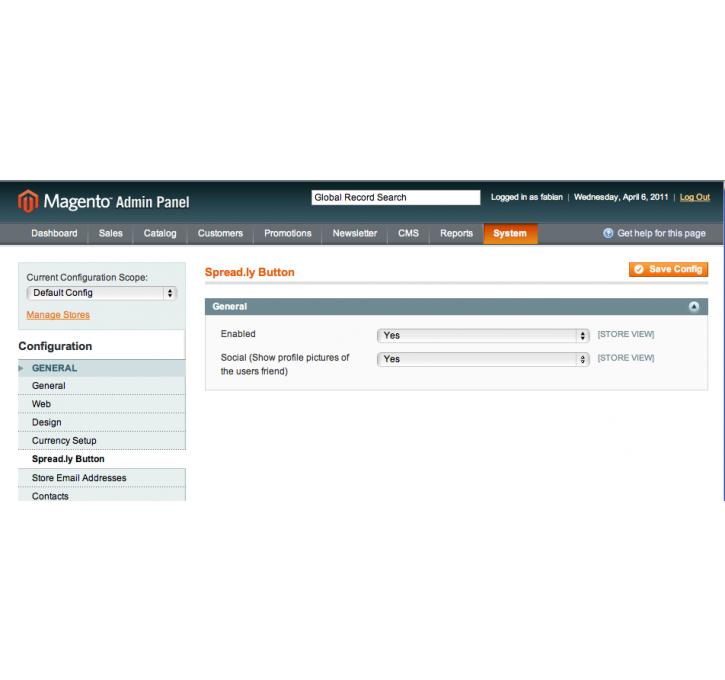Click STORE VIEW text beside Social
Screen dimensions: 725x680
point(626,358)
